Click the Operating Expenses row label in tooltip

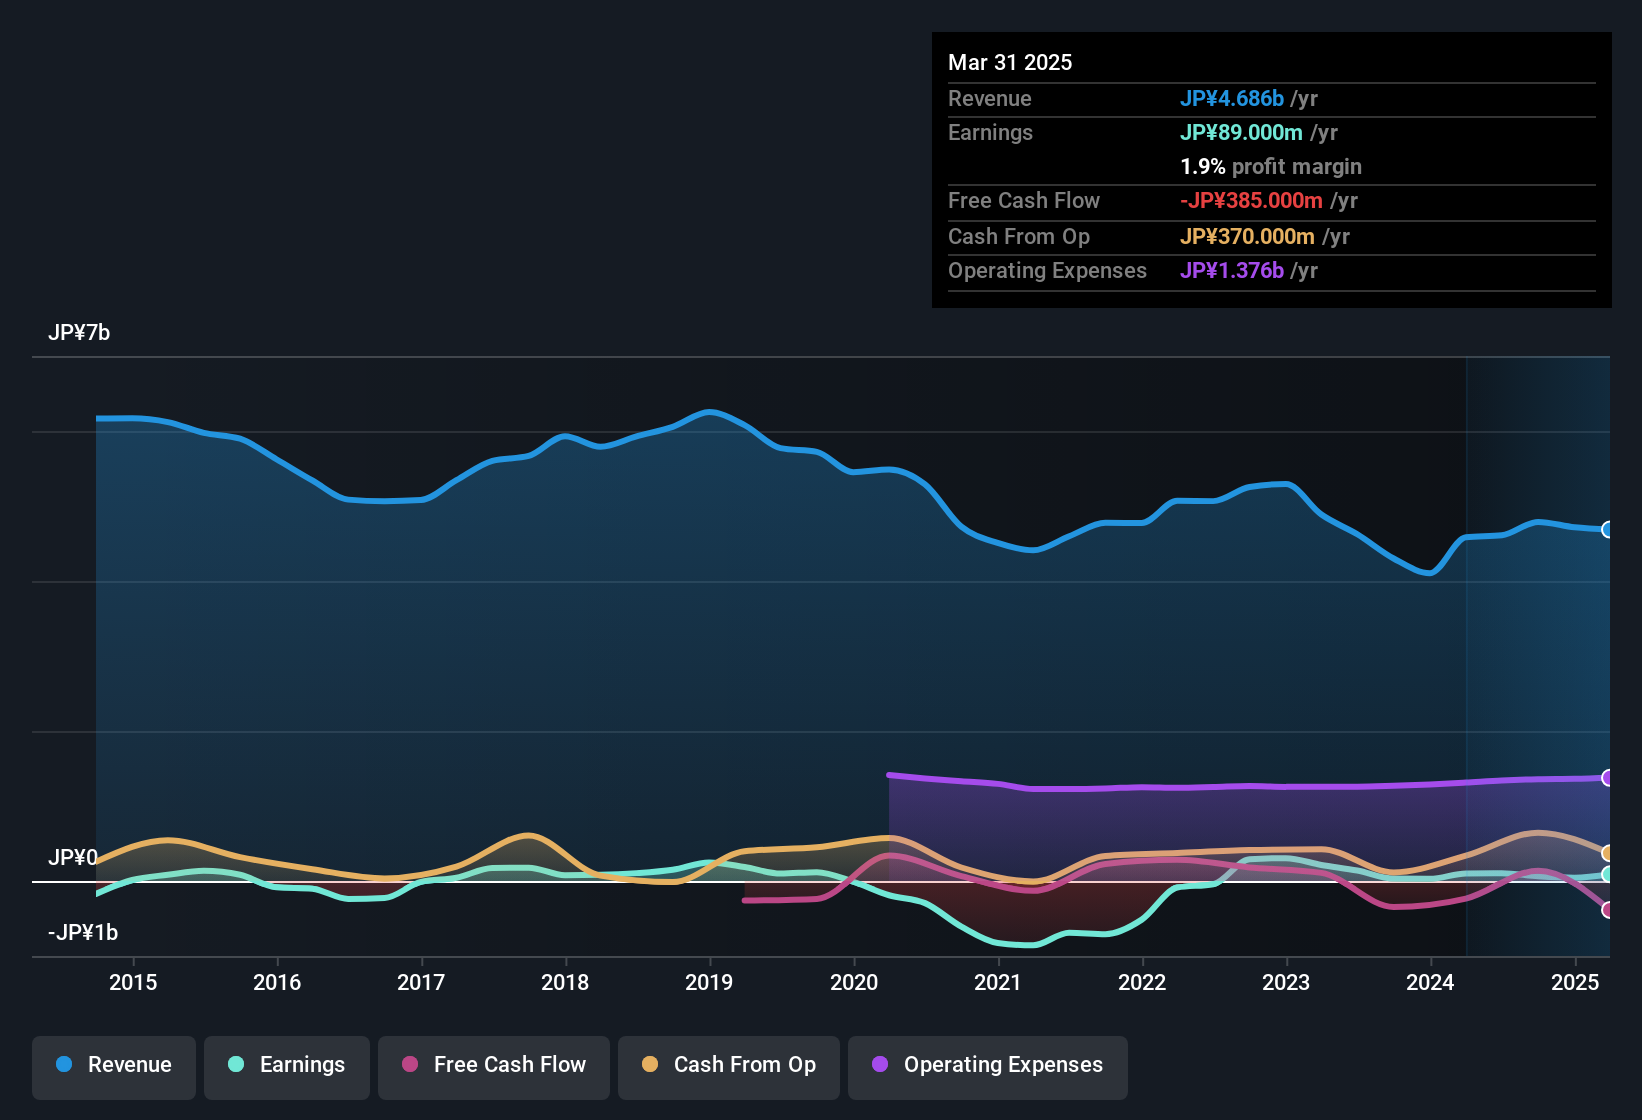[1047, 270]
